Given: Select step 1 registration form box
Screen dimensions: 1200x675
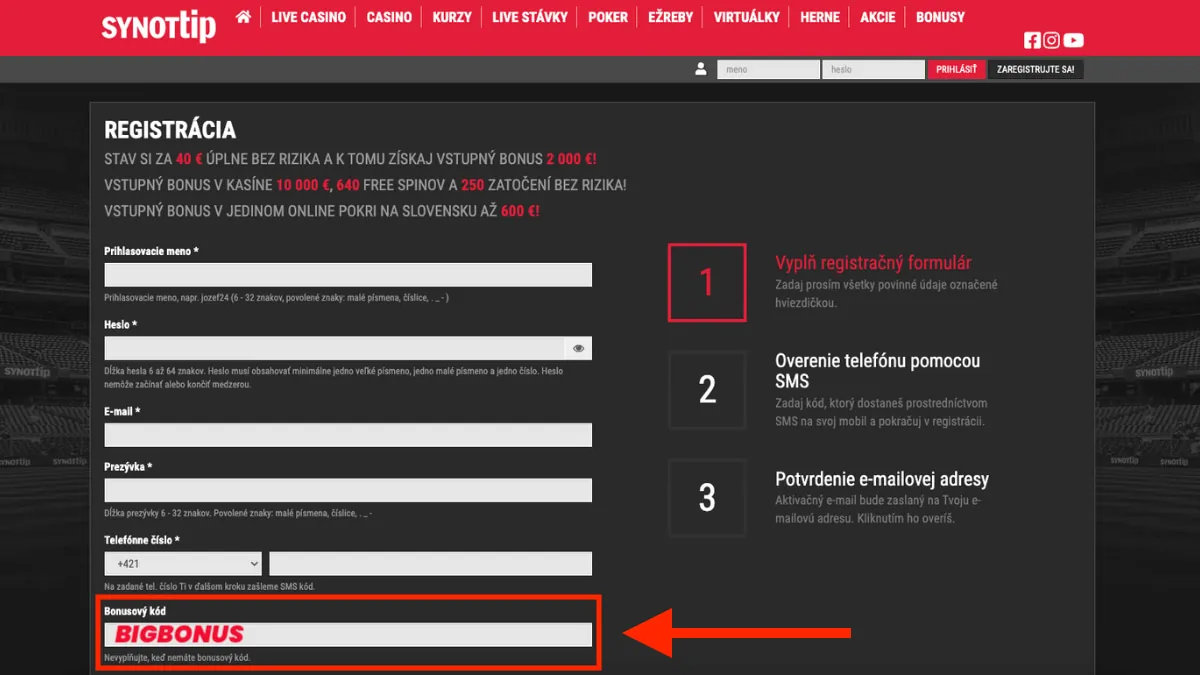Looking at the screenshot, I should [x=707, y=282].
